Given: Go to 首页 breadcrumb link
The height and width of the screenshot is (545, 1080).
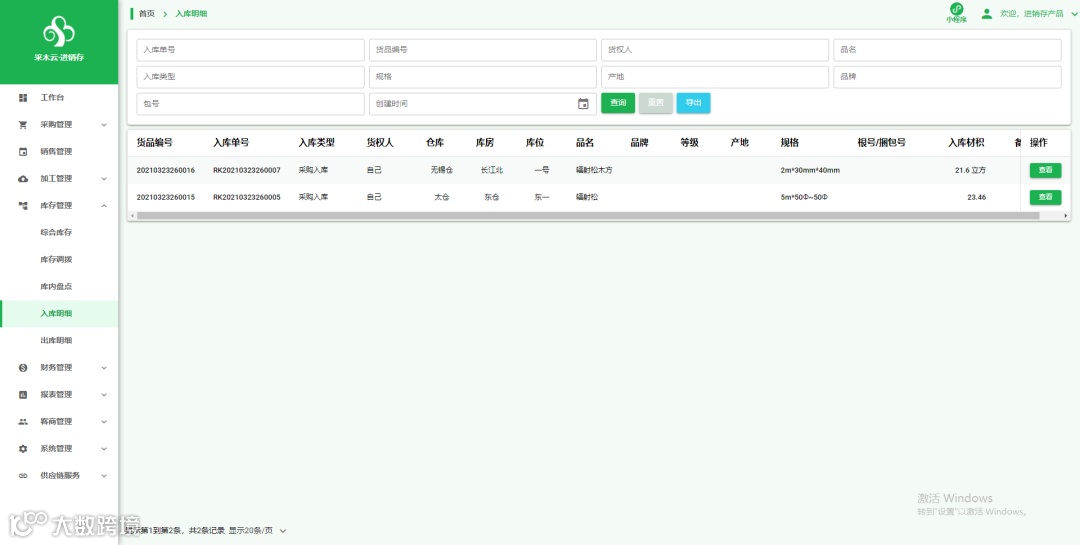Looking at the screenshot, I should (x=147, y=14).
